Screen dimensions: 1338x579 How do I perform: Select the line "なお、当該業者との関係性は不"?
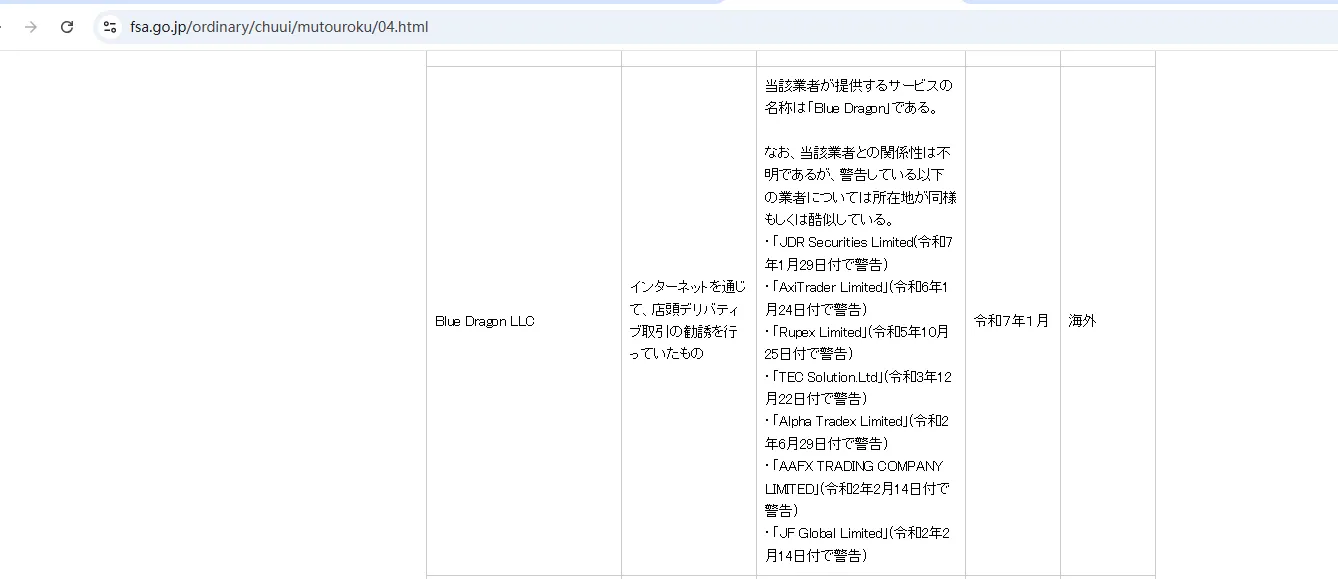coord(858,152)
